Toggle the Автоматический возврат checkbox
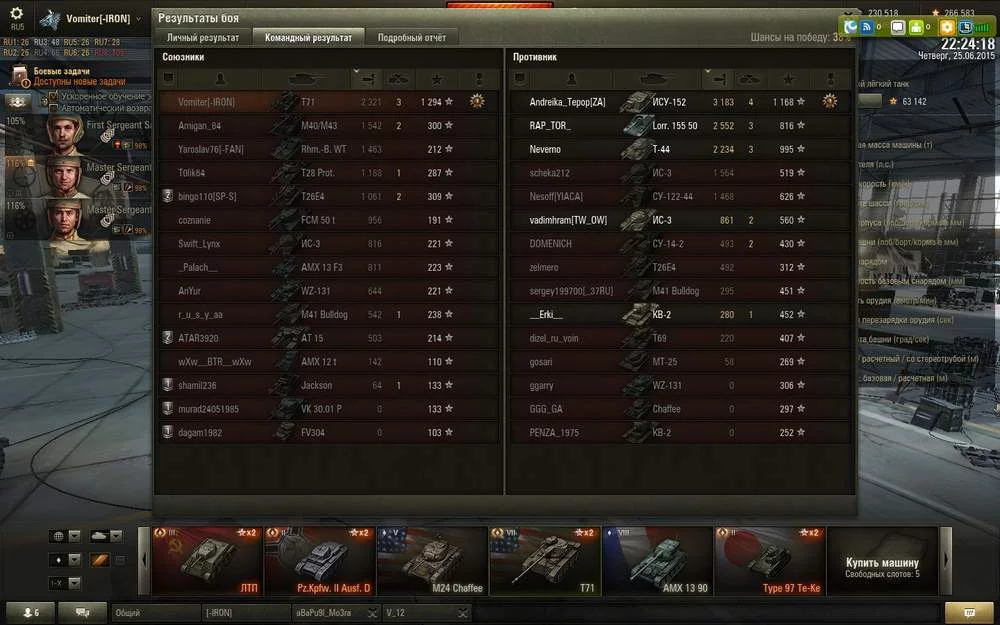1000x625 pixels. [x=54, y=108]
